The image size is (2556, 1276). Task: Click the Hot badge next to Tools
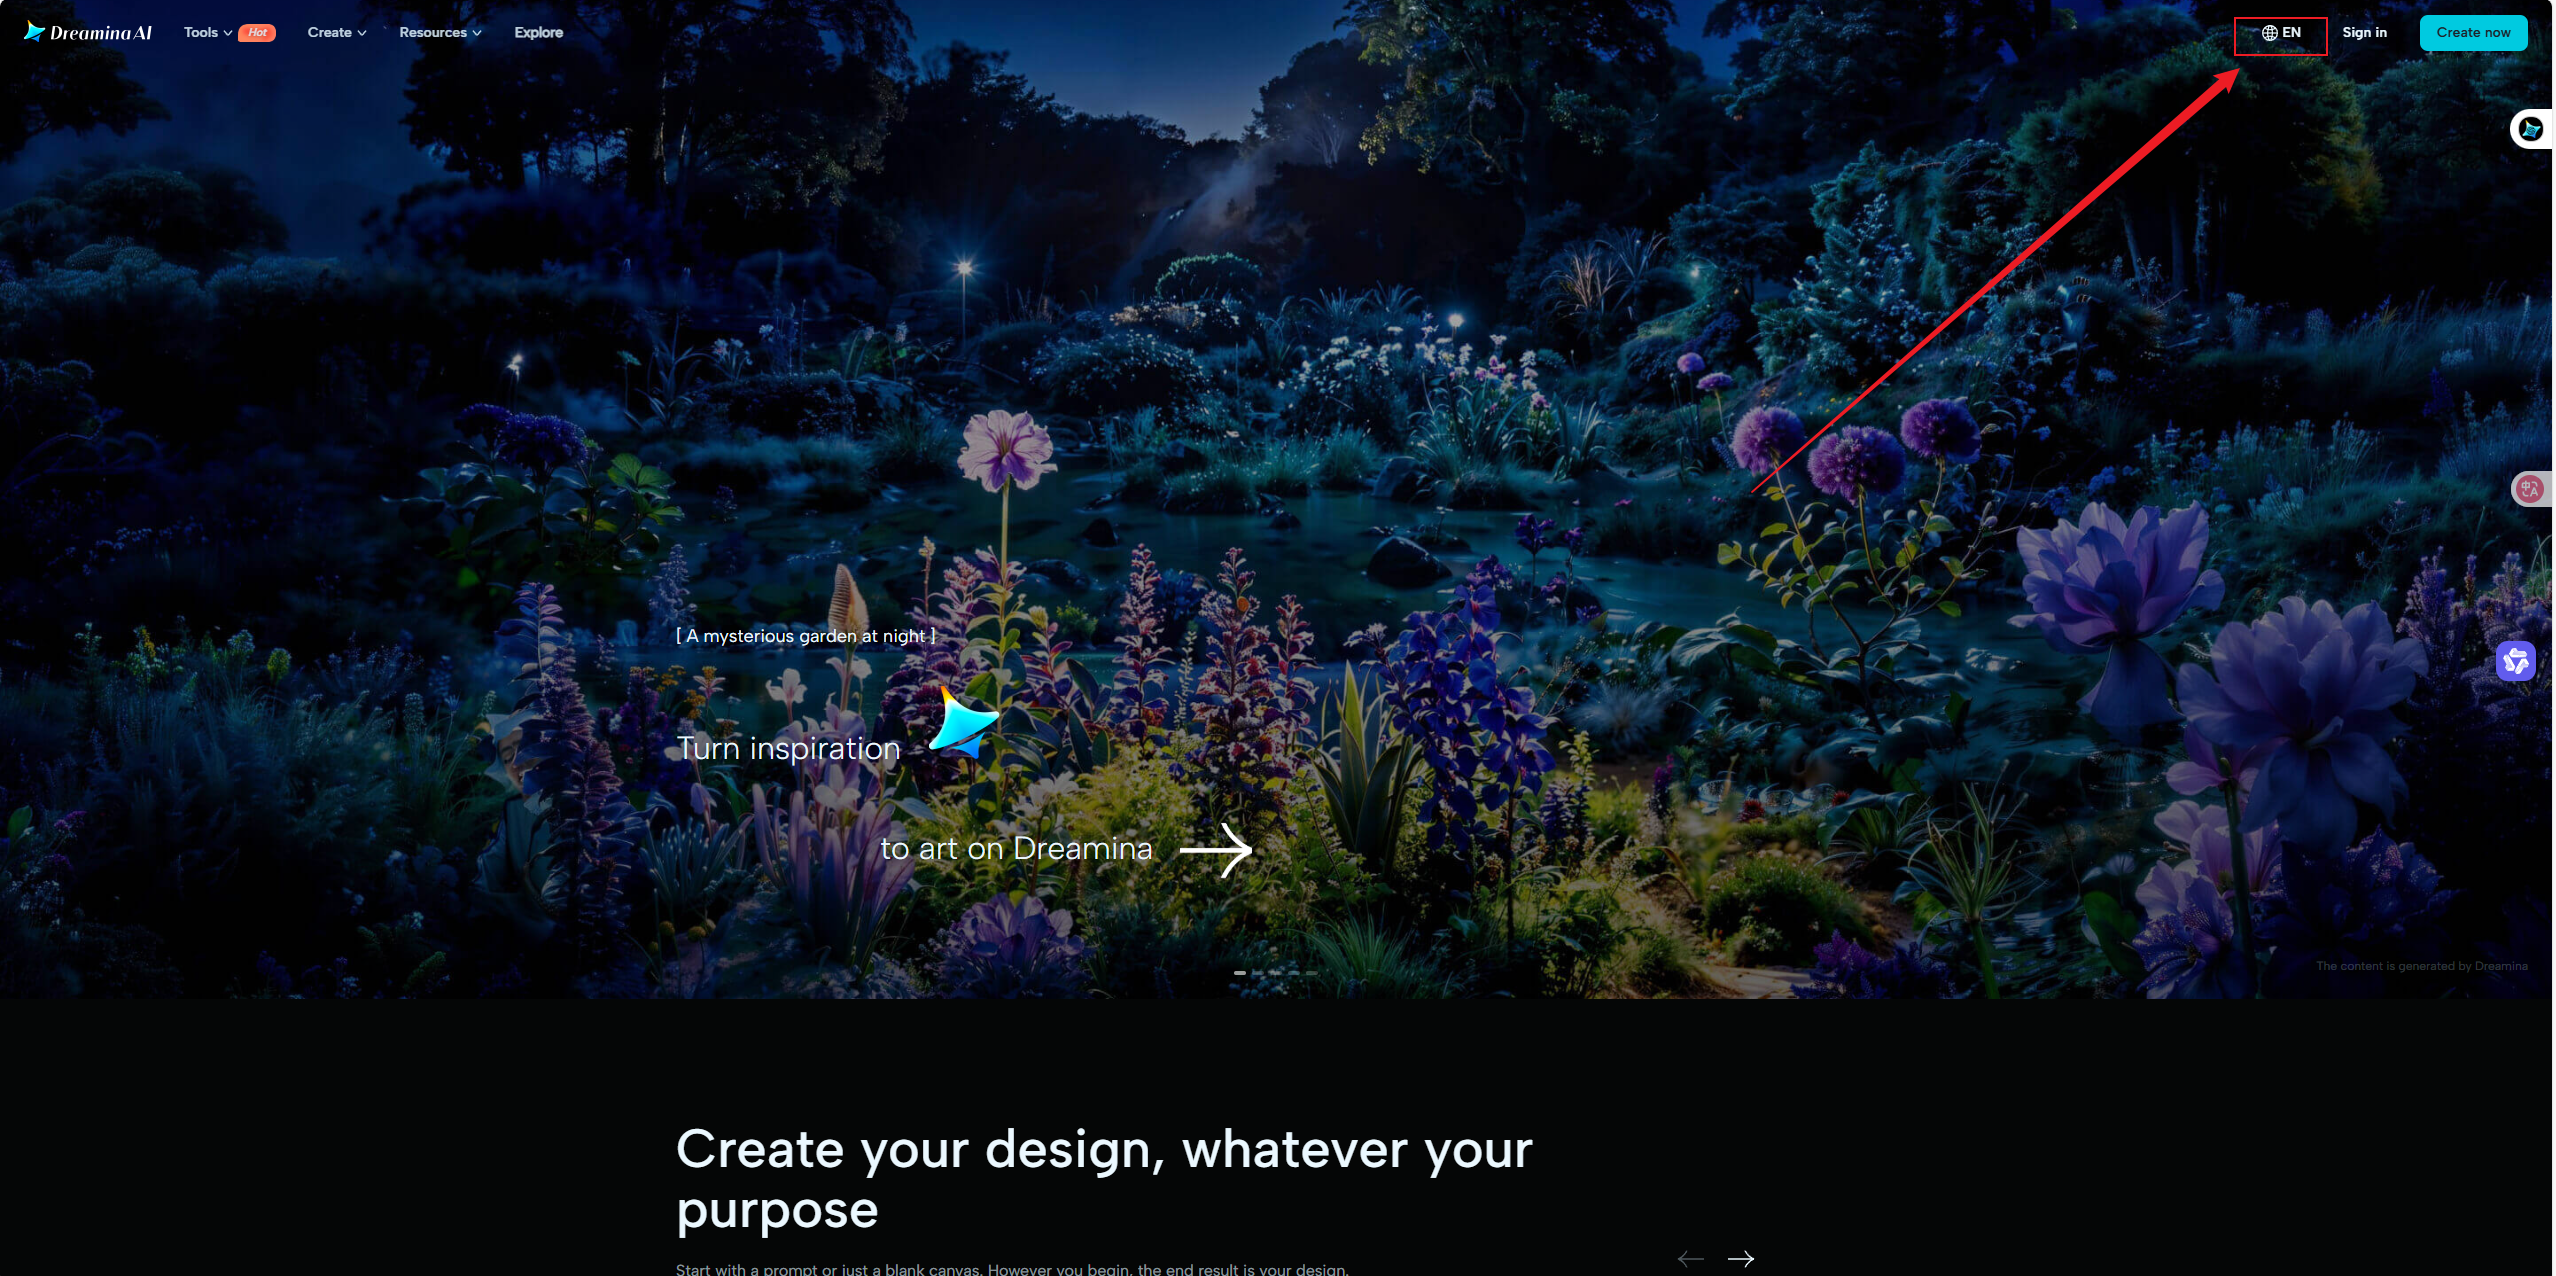coord(257,33)
